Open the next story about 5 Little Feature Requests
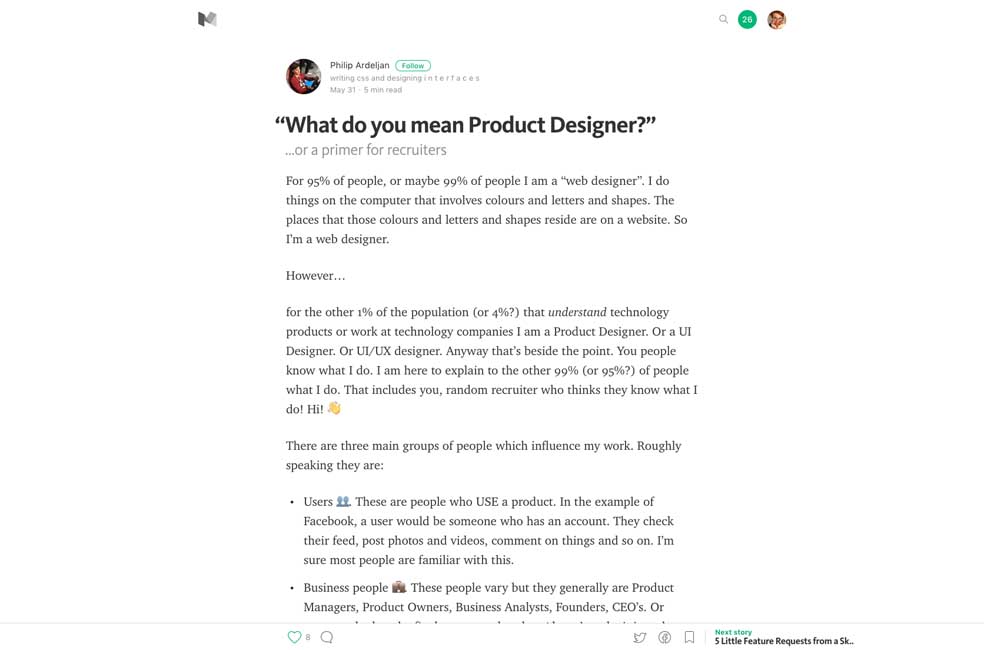984x650 pixels. click(784, 641)
